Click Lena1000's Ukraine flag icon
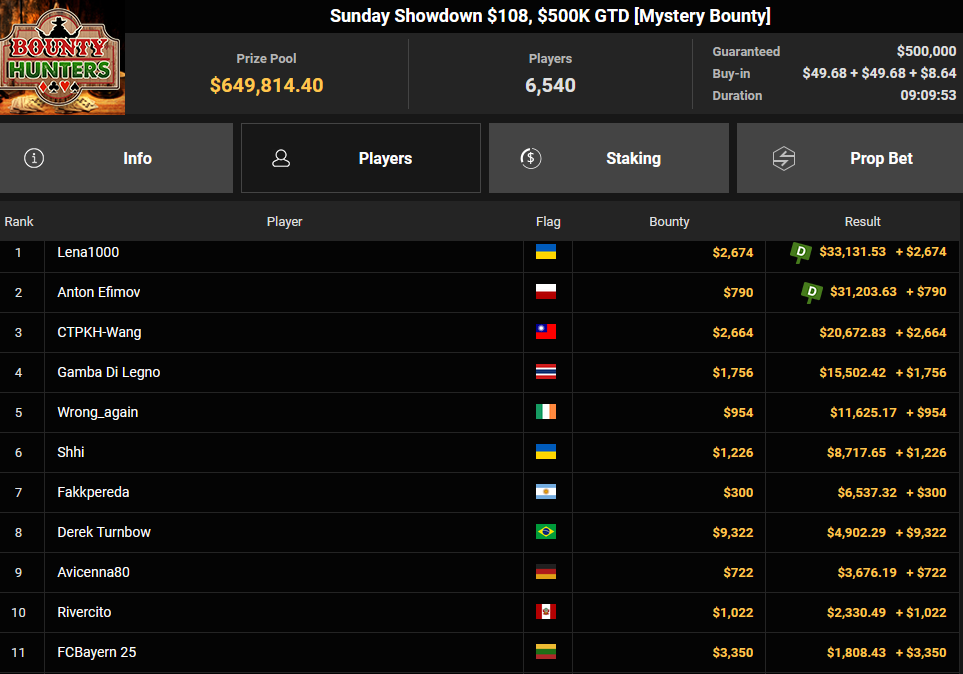This screenshot has width=963, height=674. [x=546, y=252]
